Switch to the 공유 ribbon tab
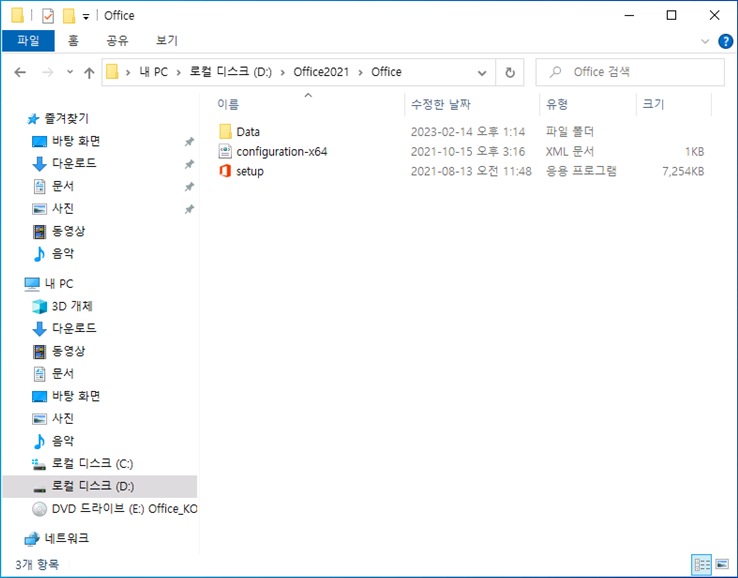Screen dimensions: 738x578 [x=117, y=40]
